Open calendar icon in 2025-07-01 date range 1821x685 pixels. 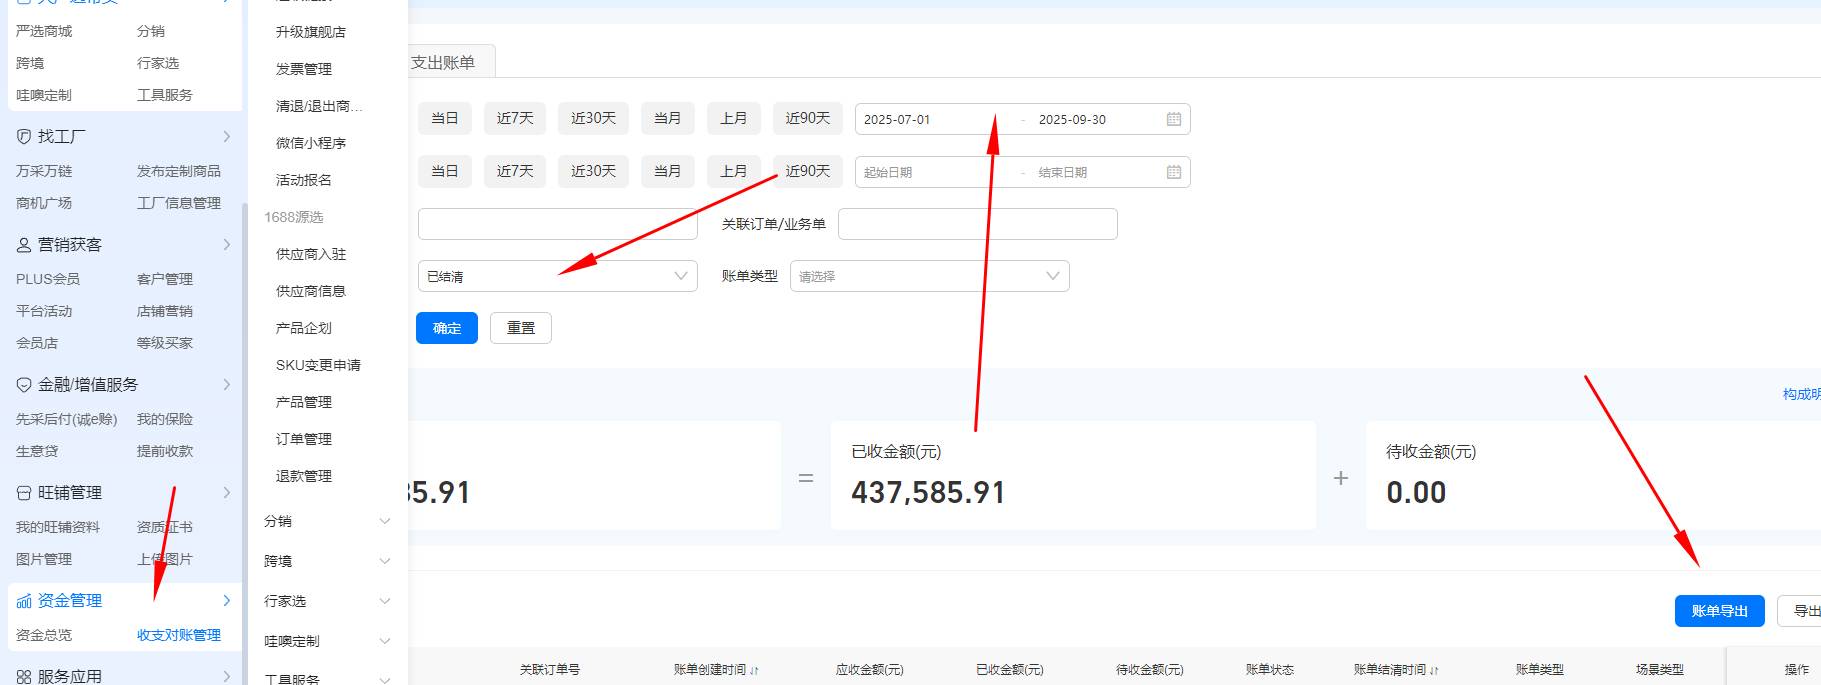(x=1174, y=119)
